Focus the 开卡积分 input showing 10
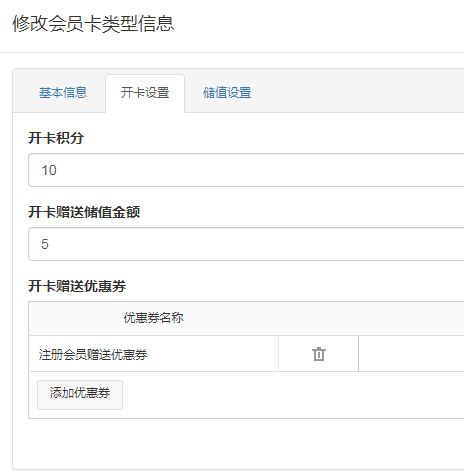Screen dimensions: 464x475 point(246,170)
